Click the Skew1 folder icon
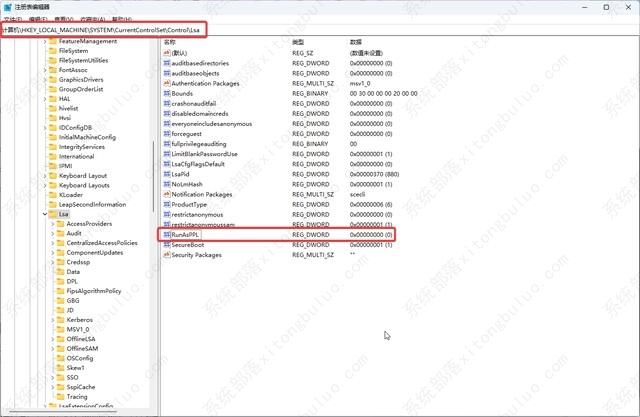Screen dimensions: 640x417 point(60,368)
